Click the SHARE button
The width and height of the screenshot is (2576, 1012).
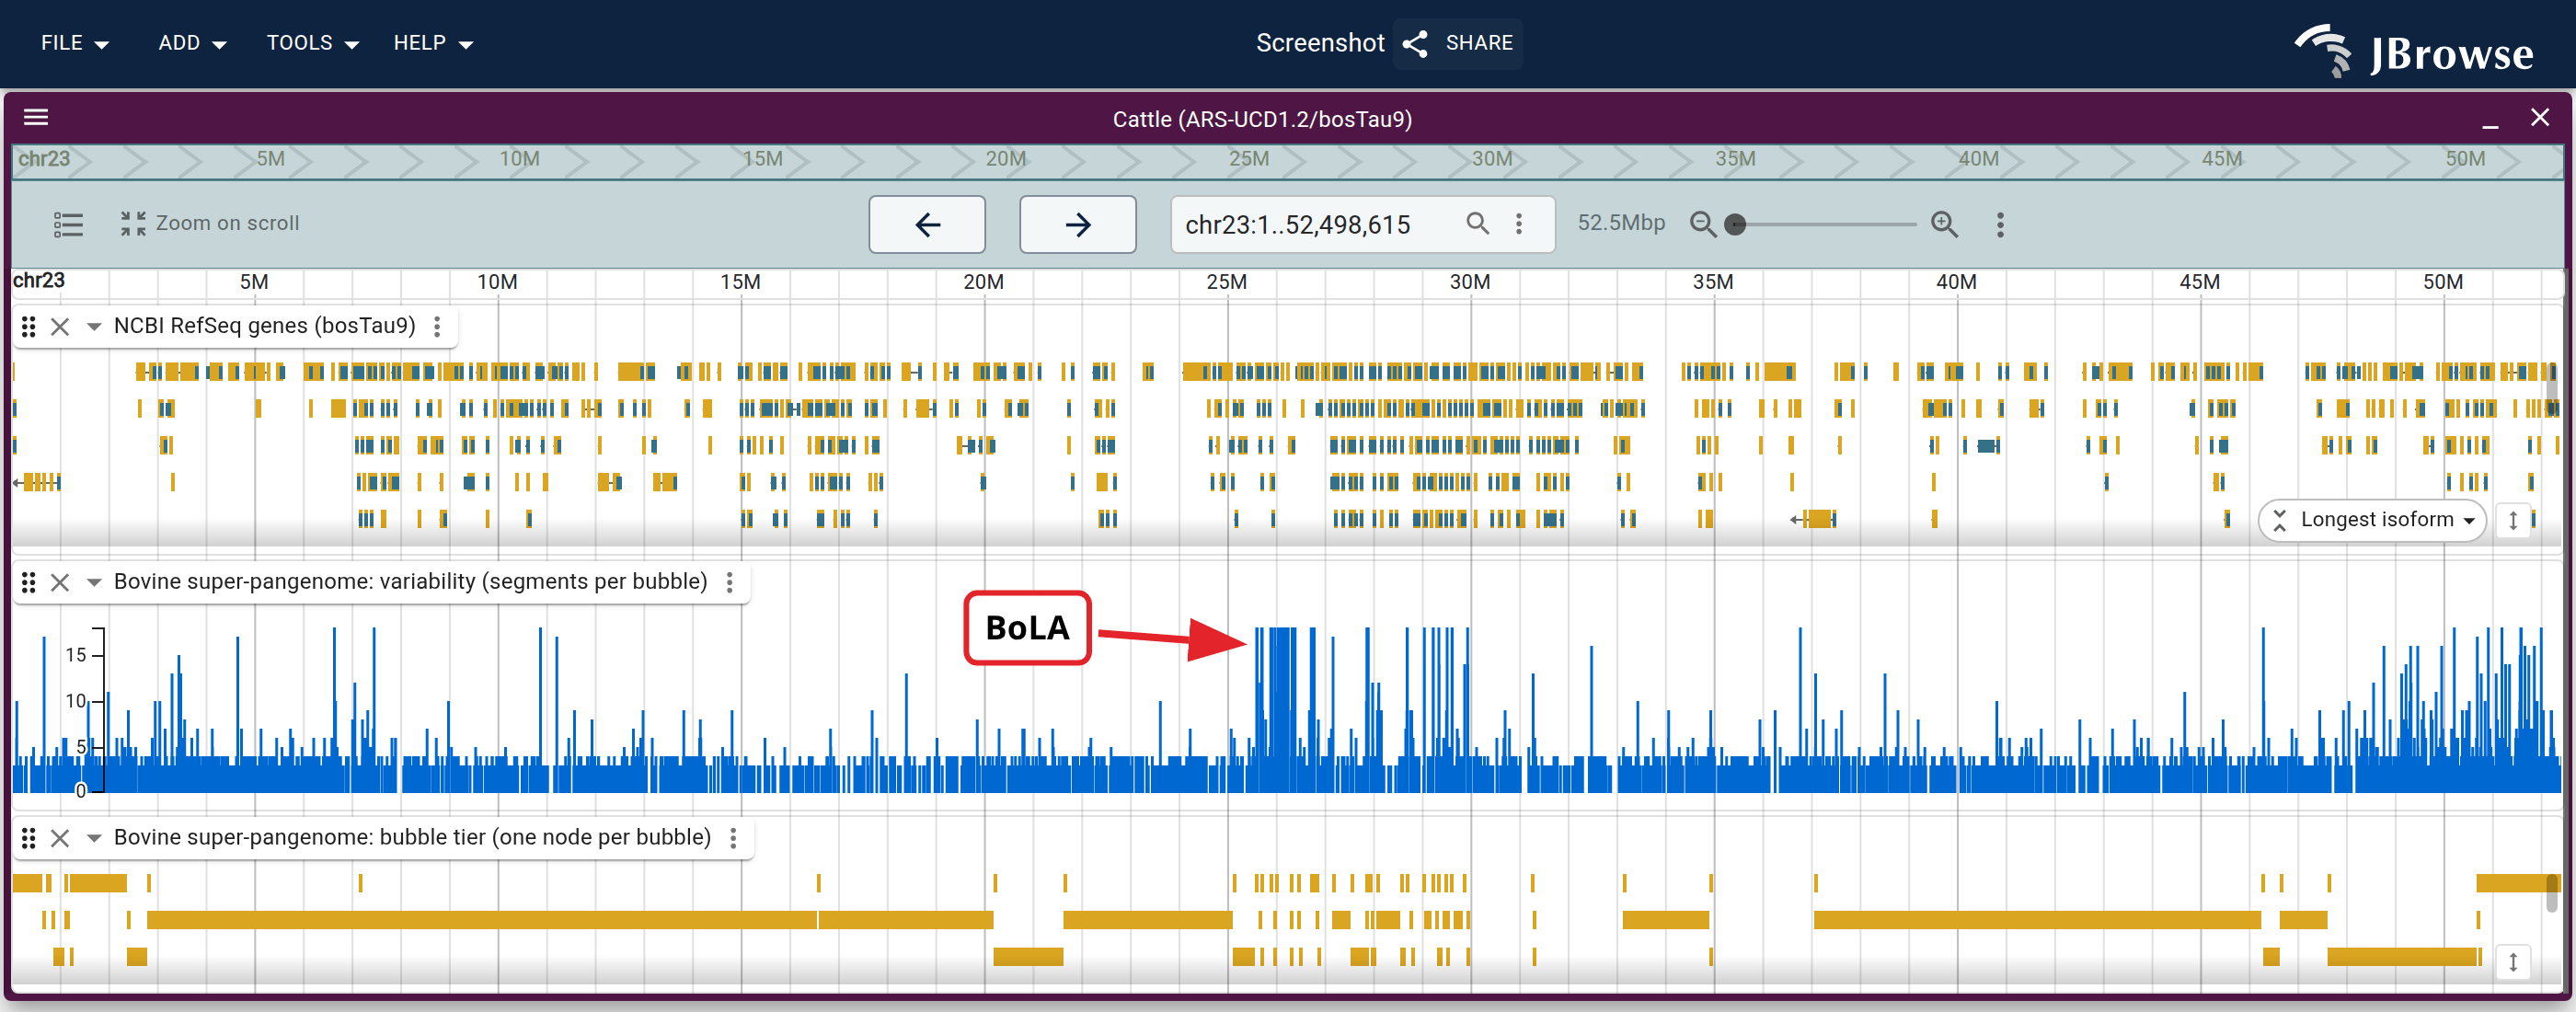[1458, 43]
